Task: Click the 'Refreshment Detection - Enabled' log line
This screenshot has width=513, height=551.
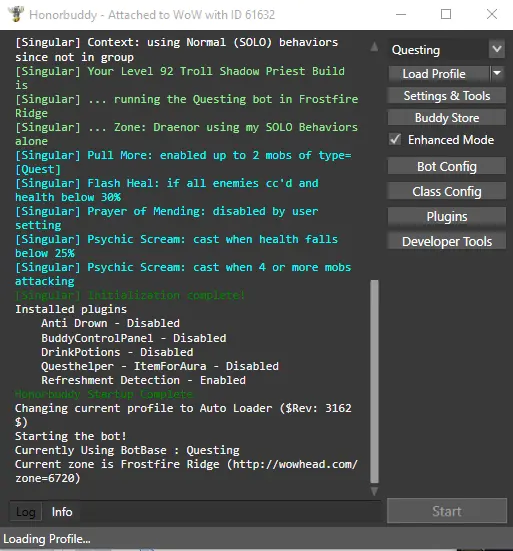Action: [143, 380]
